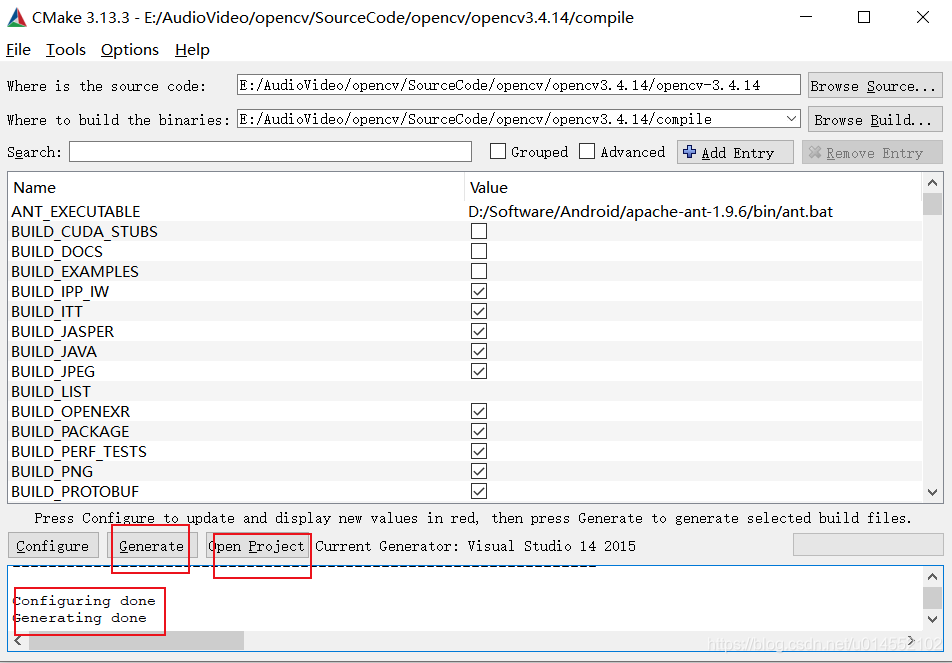Screen dimensions: 952x663
Task: Uncheck the BUILD_PERF_TESTS option
Action: [x=479, y=452]
